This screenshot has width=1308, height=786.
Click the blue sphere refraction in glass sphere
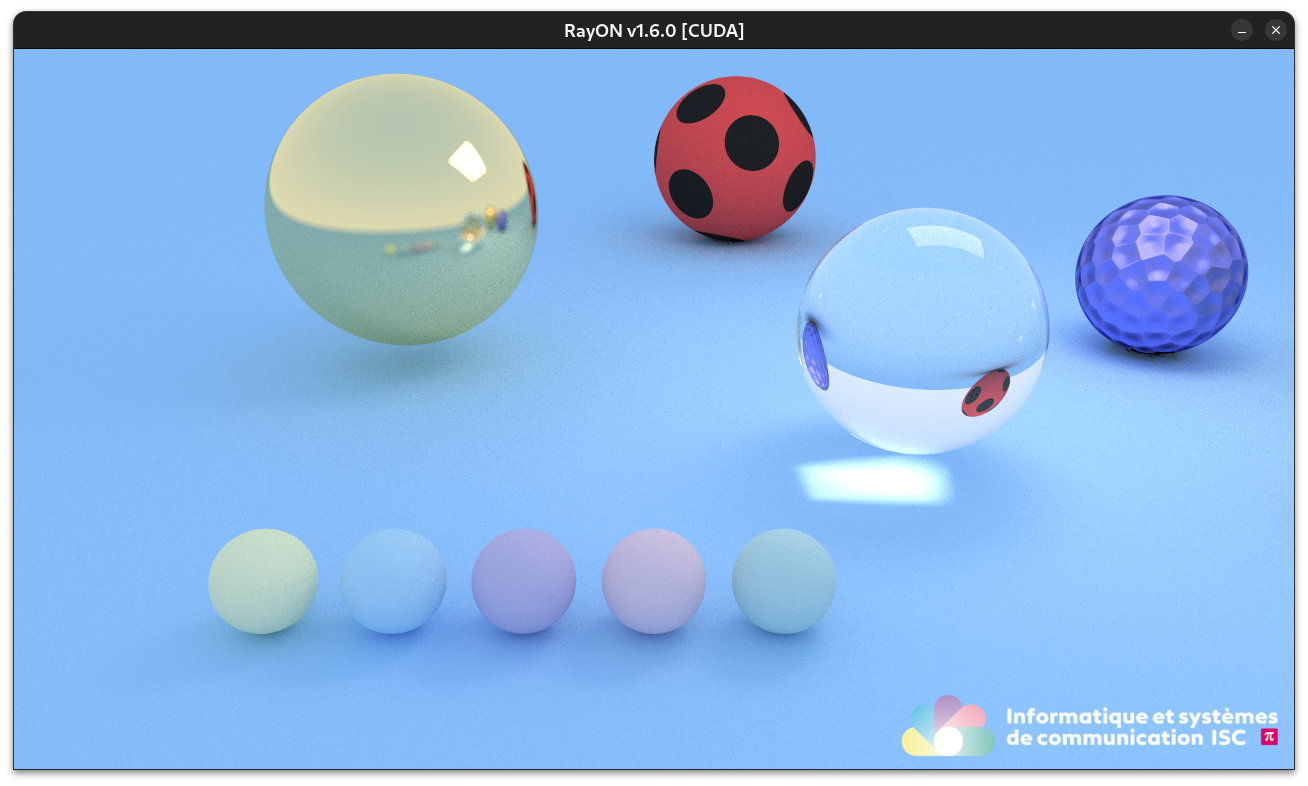[x=815, y=355]
